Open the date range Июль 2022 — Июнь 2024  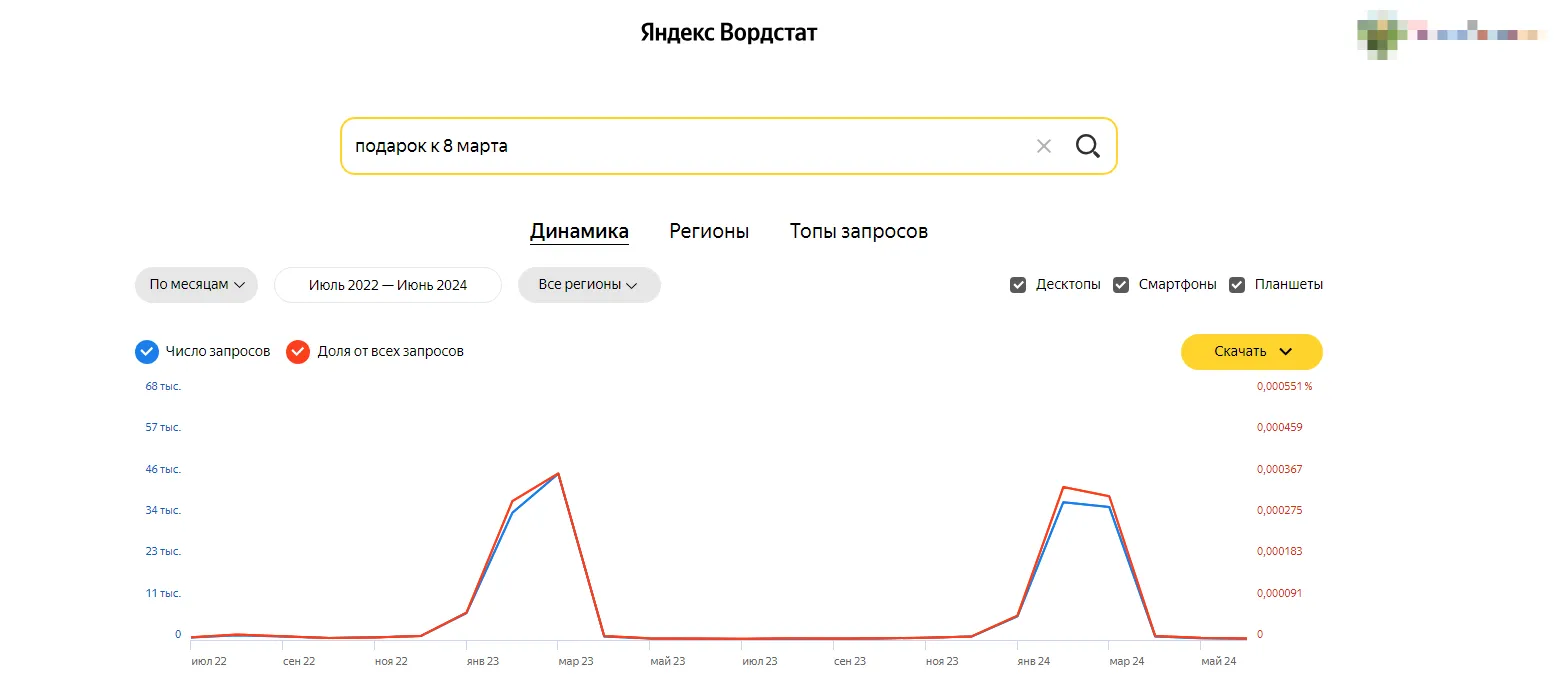pos(388,285)
